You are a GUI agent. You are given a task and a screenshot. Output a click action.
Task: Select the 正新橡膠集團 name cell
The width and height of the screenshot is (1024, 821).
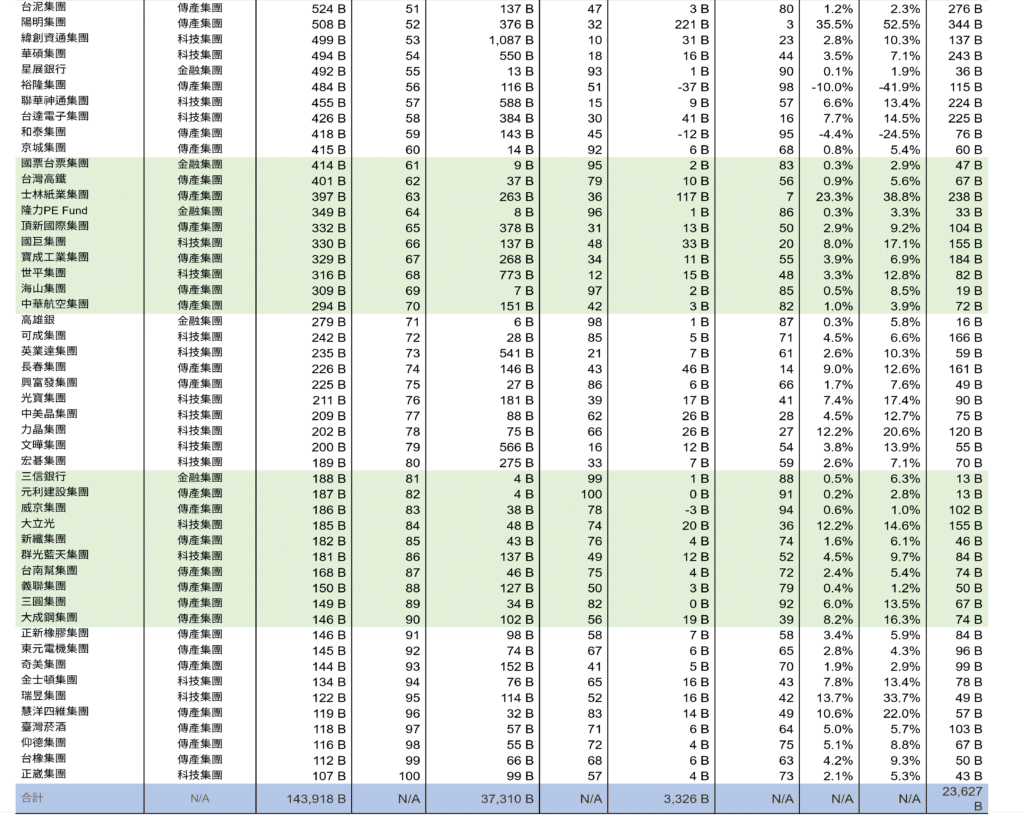pos(55,634)
